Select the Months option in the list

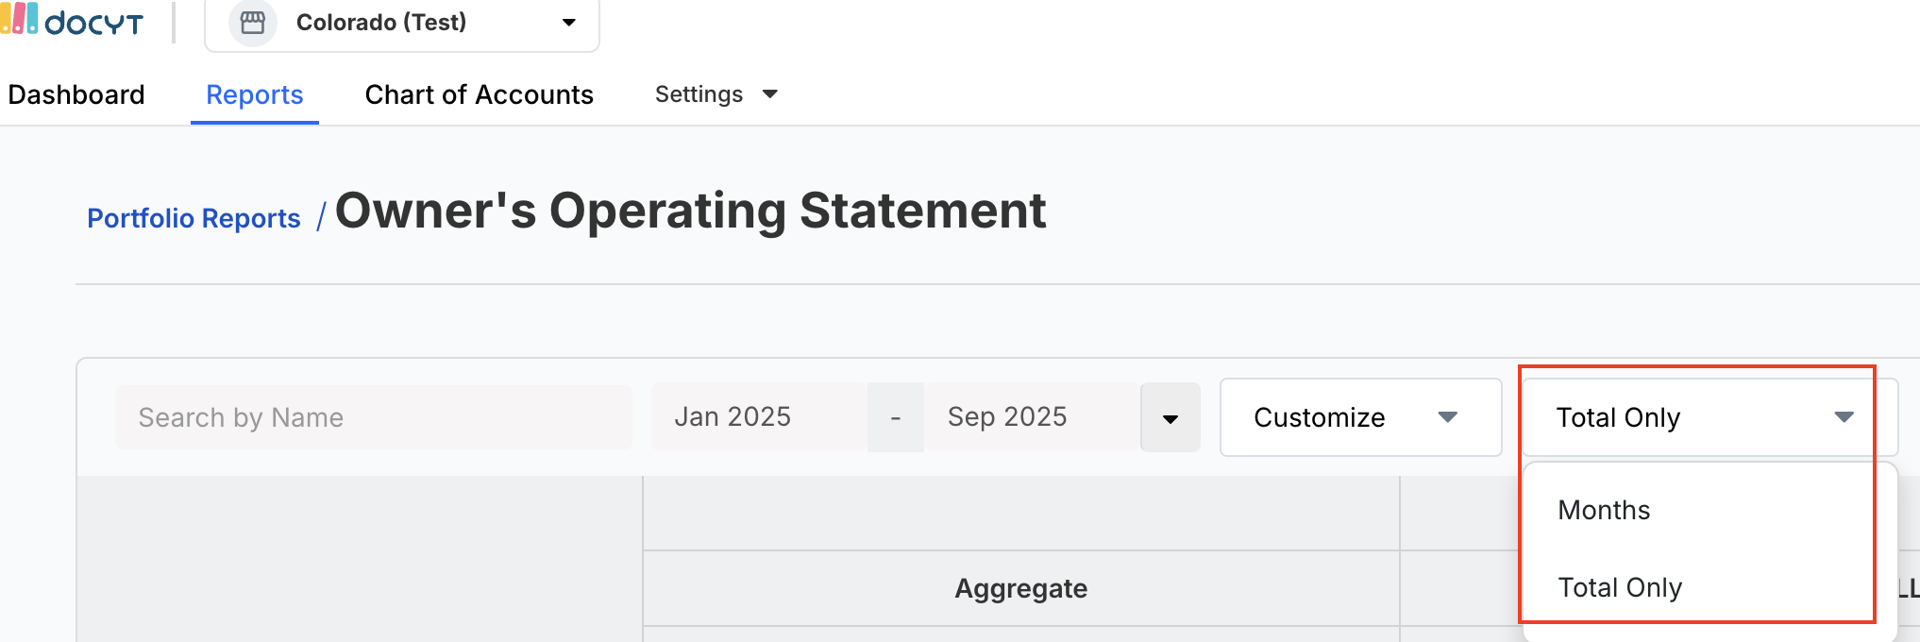[x=1604, y=510]
